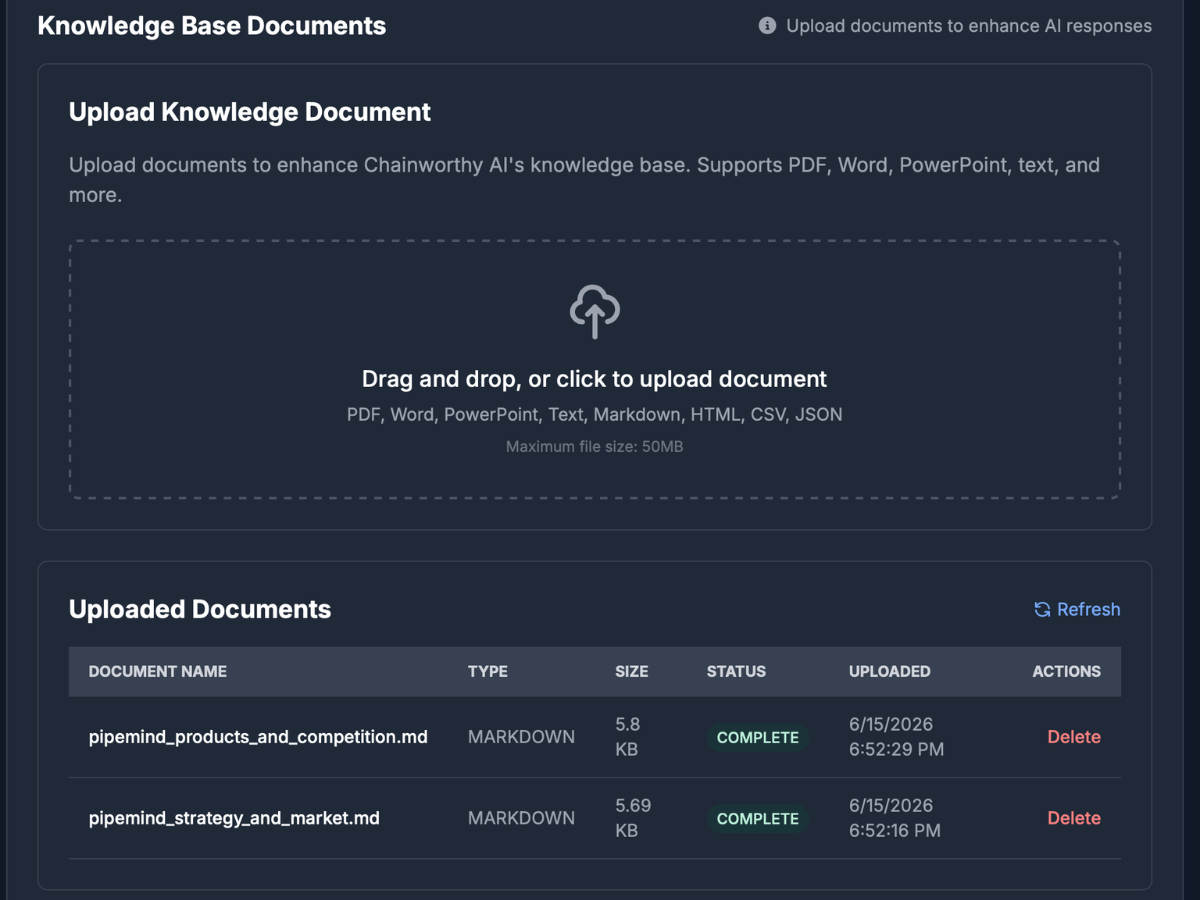
Task: Click upload date 6/15/2026 6:52:16 PM
Action: 895,818
